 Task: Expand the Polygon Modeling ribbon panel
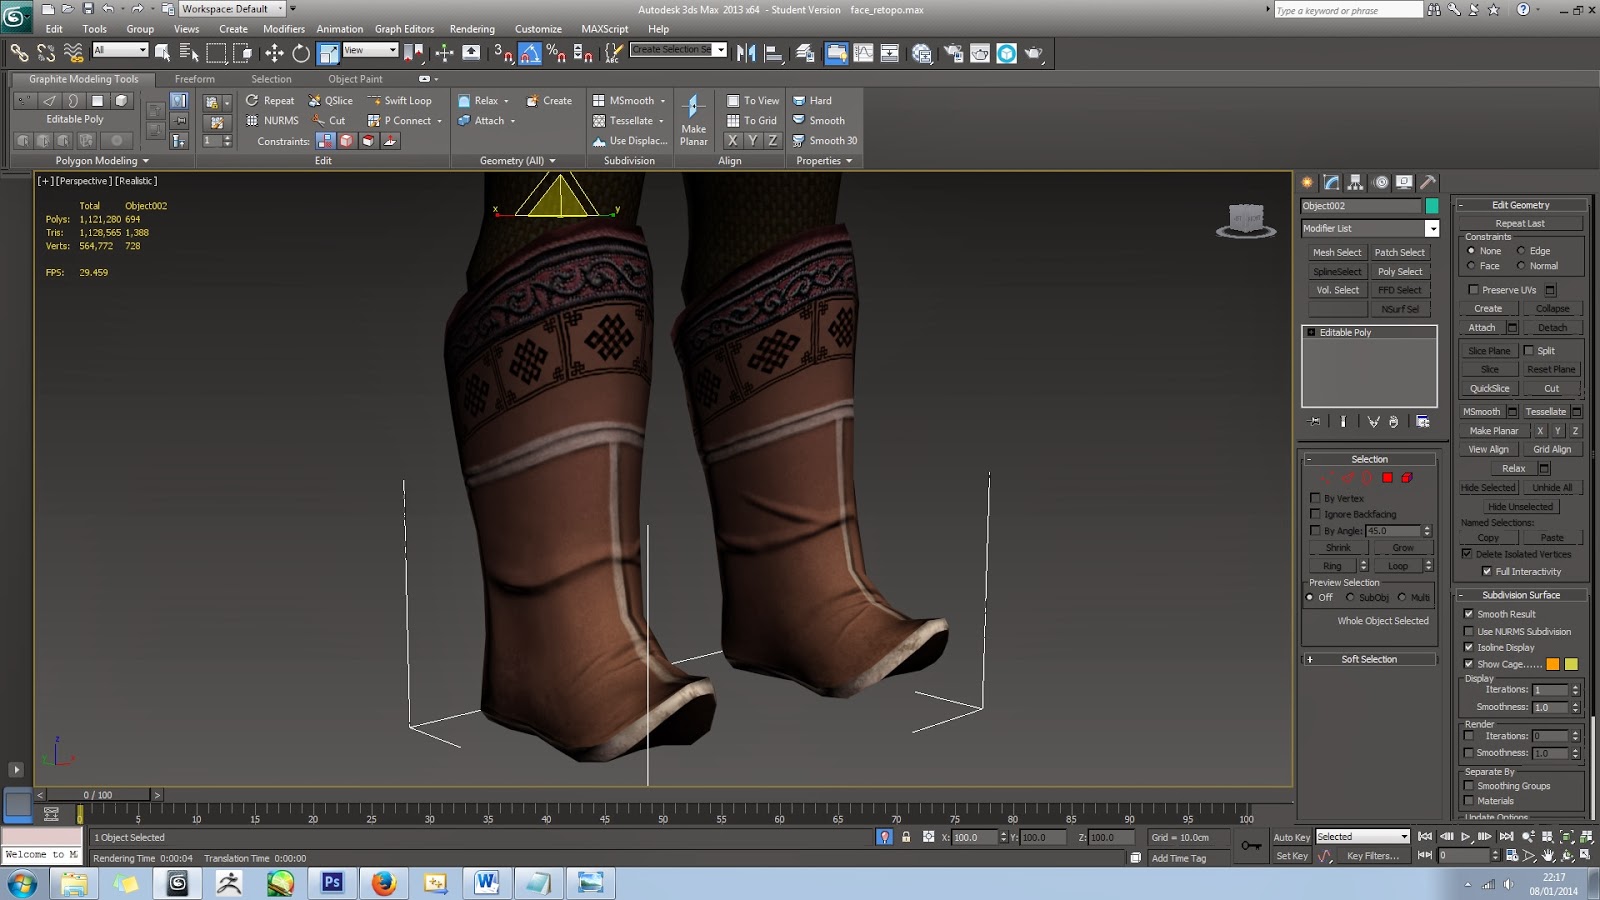tap(102, 161)
